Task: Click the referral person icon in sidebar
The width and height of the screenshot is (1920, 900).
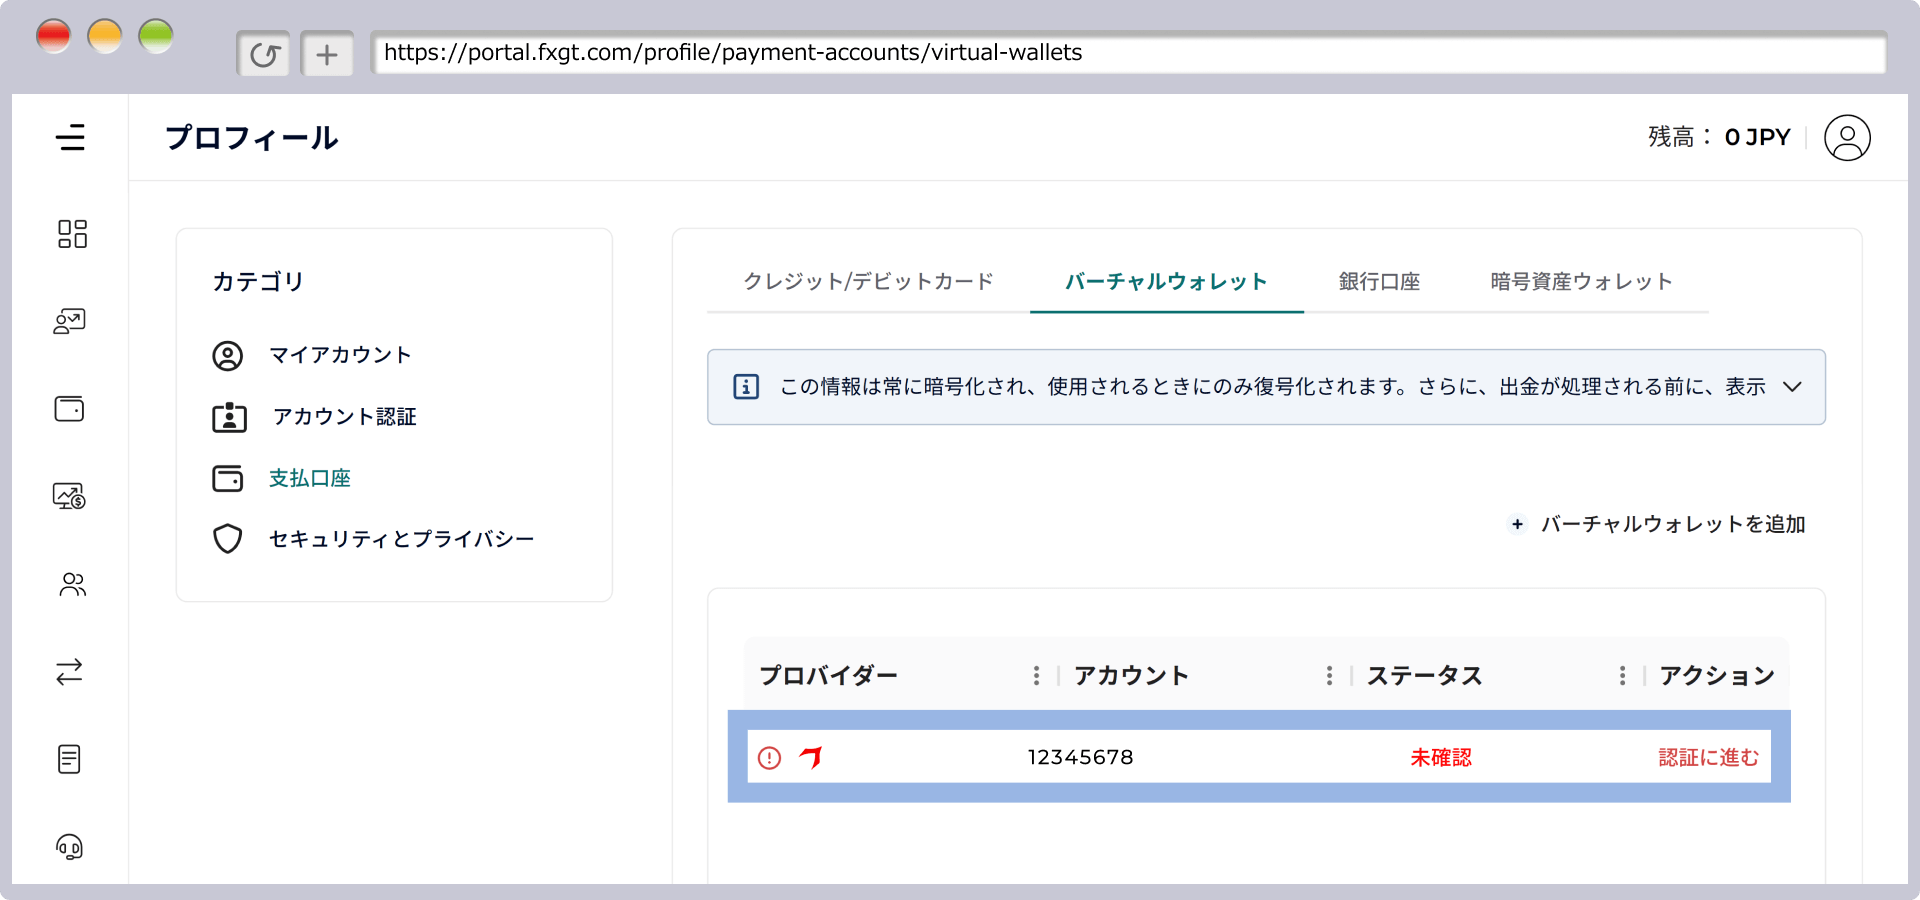Action: (x=71, y=585)
